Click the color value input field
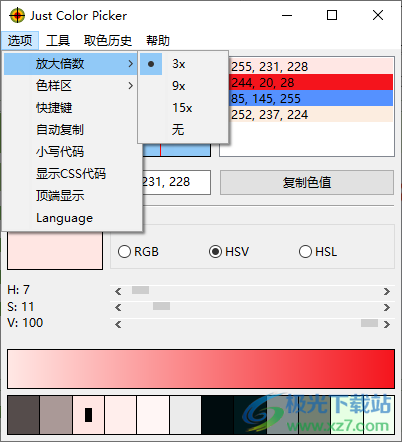Screen dimensions: 402x442 pos(177,182)
